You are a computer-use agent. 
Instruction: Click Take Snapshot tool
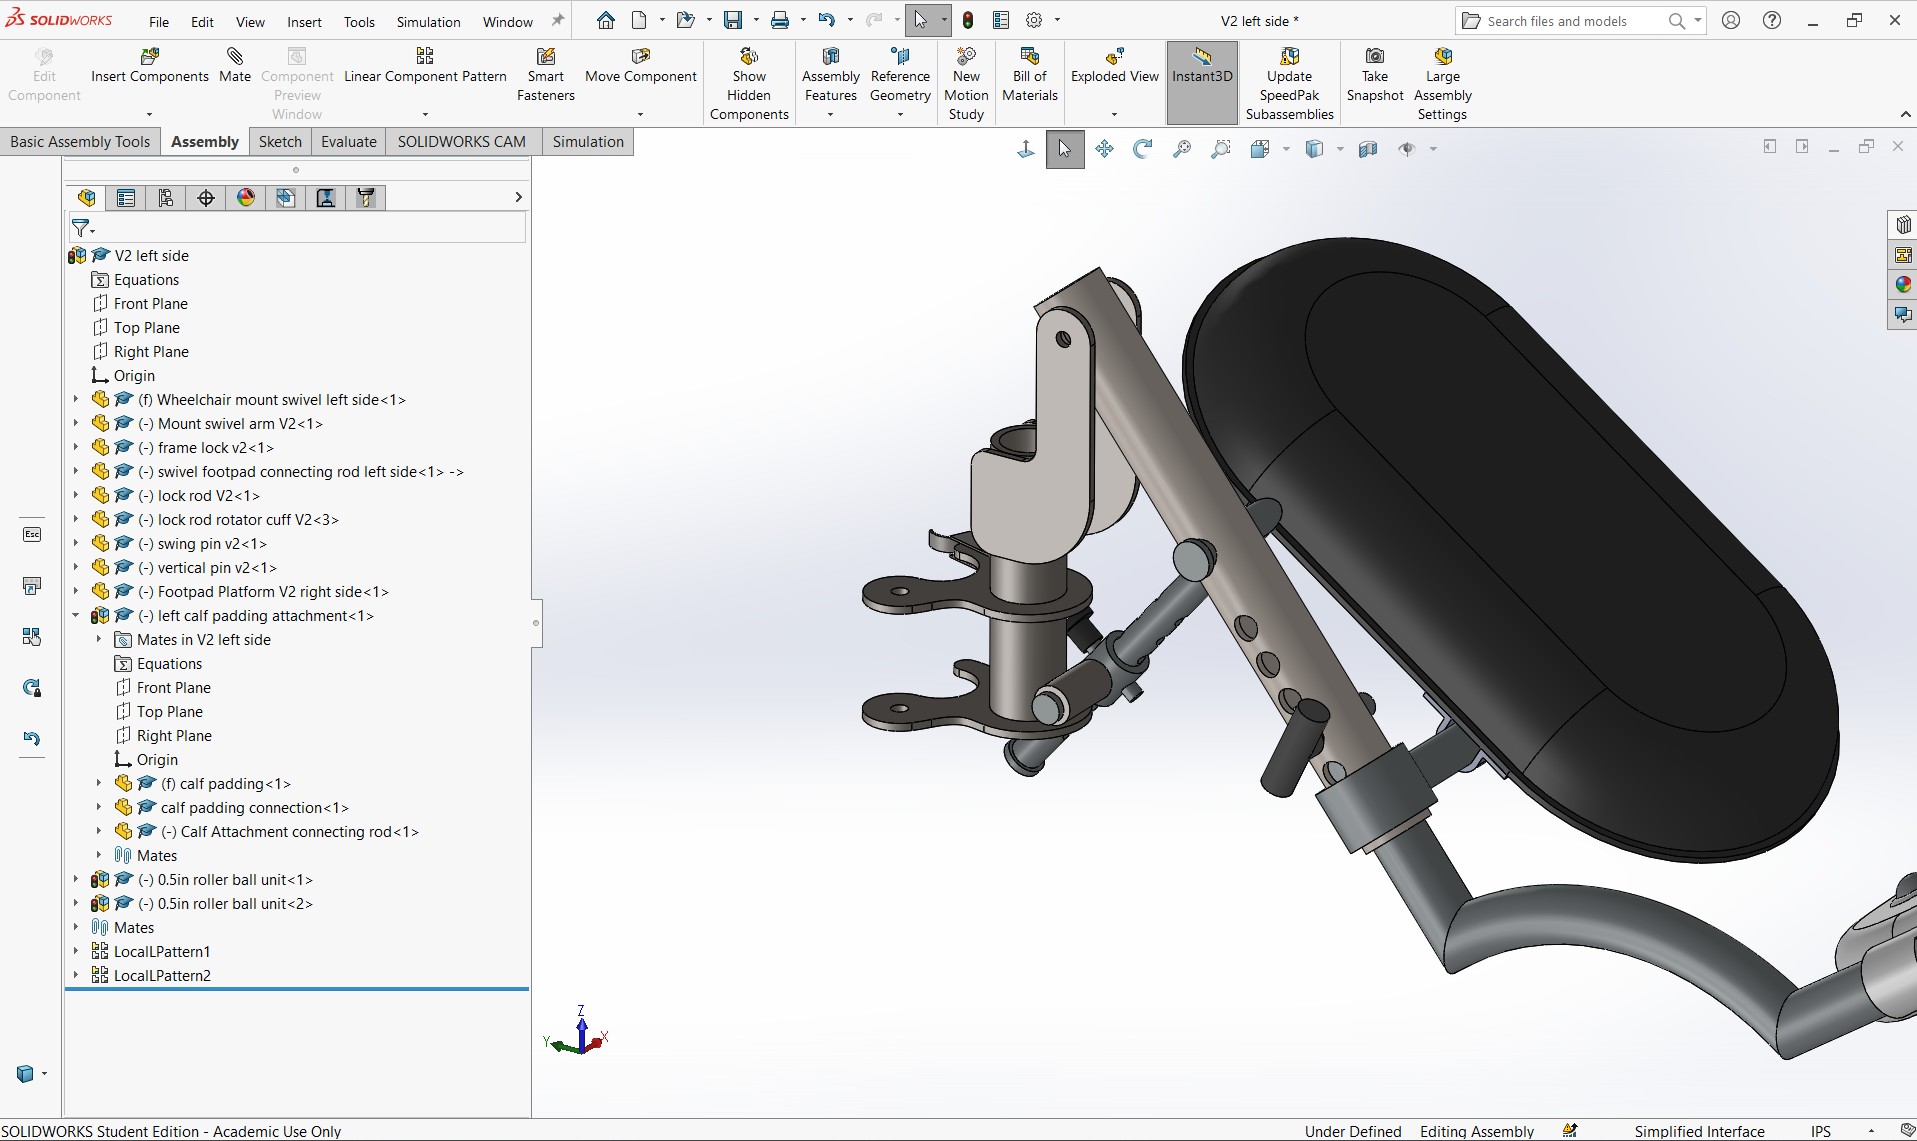[x=1375, y=75]
